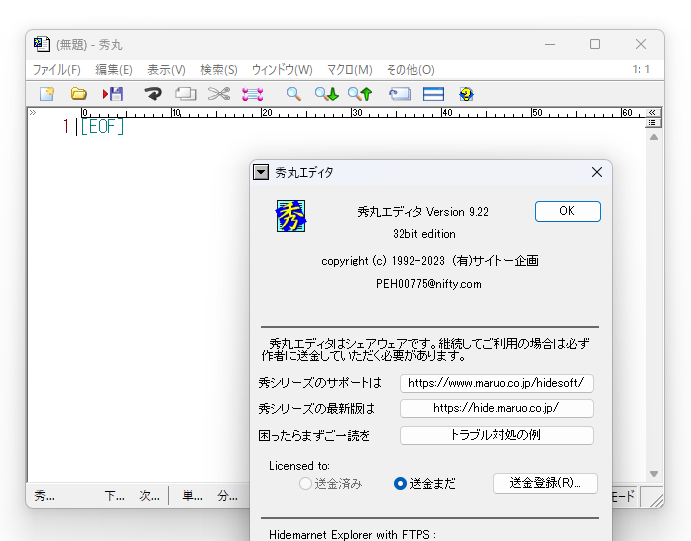Click the right ruler double-chevron button

tap(652, 112)
